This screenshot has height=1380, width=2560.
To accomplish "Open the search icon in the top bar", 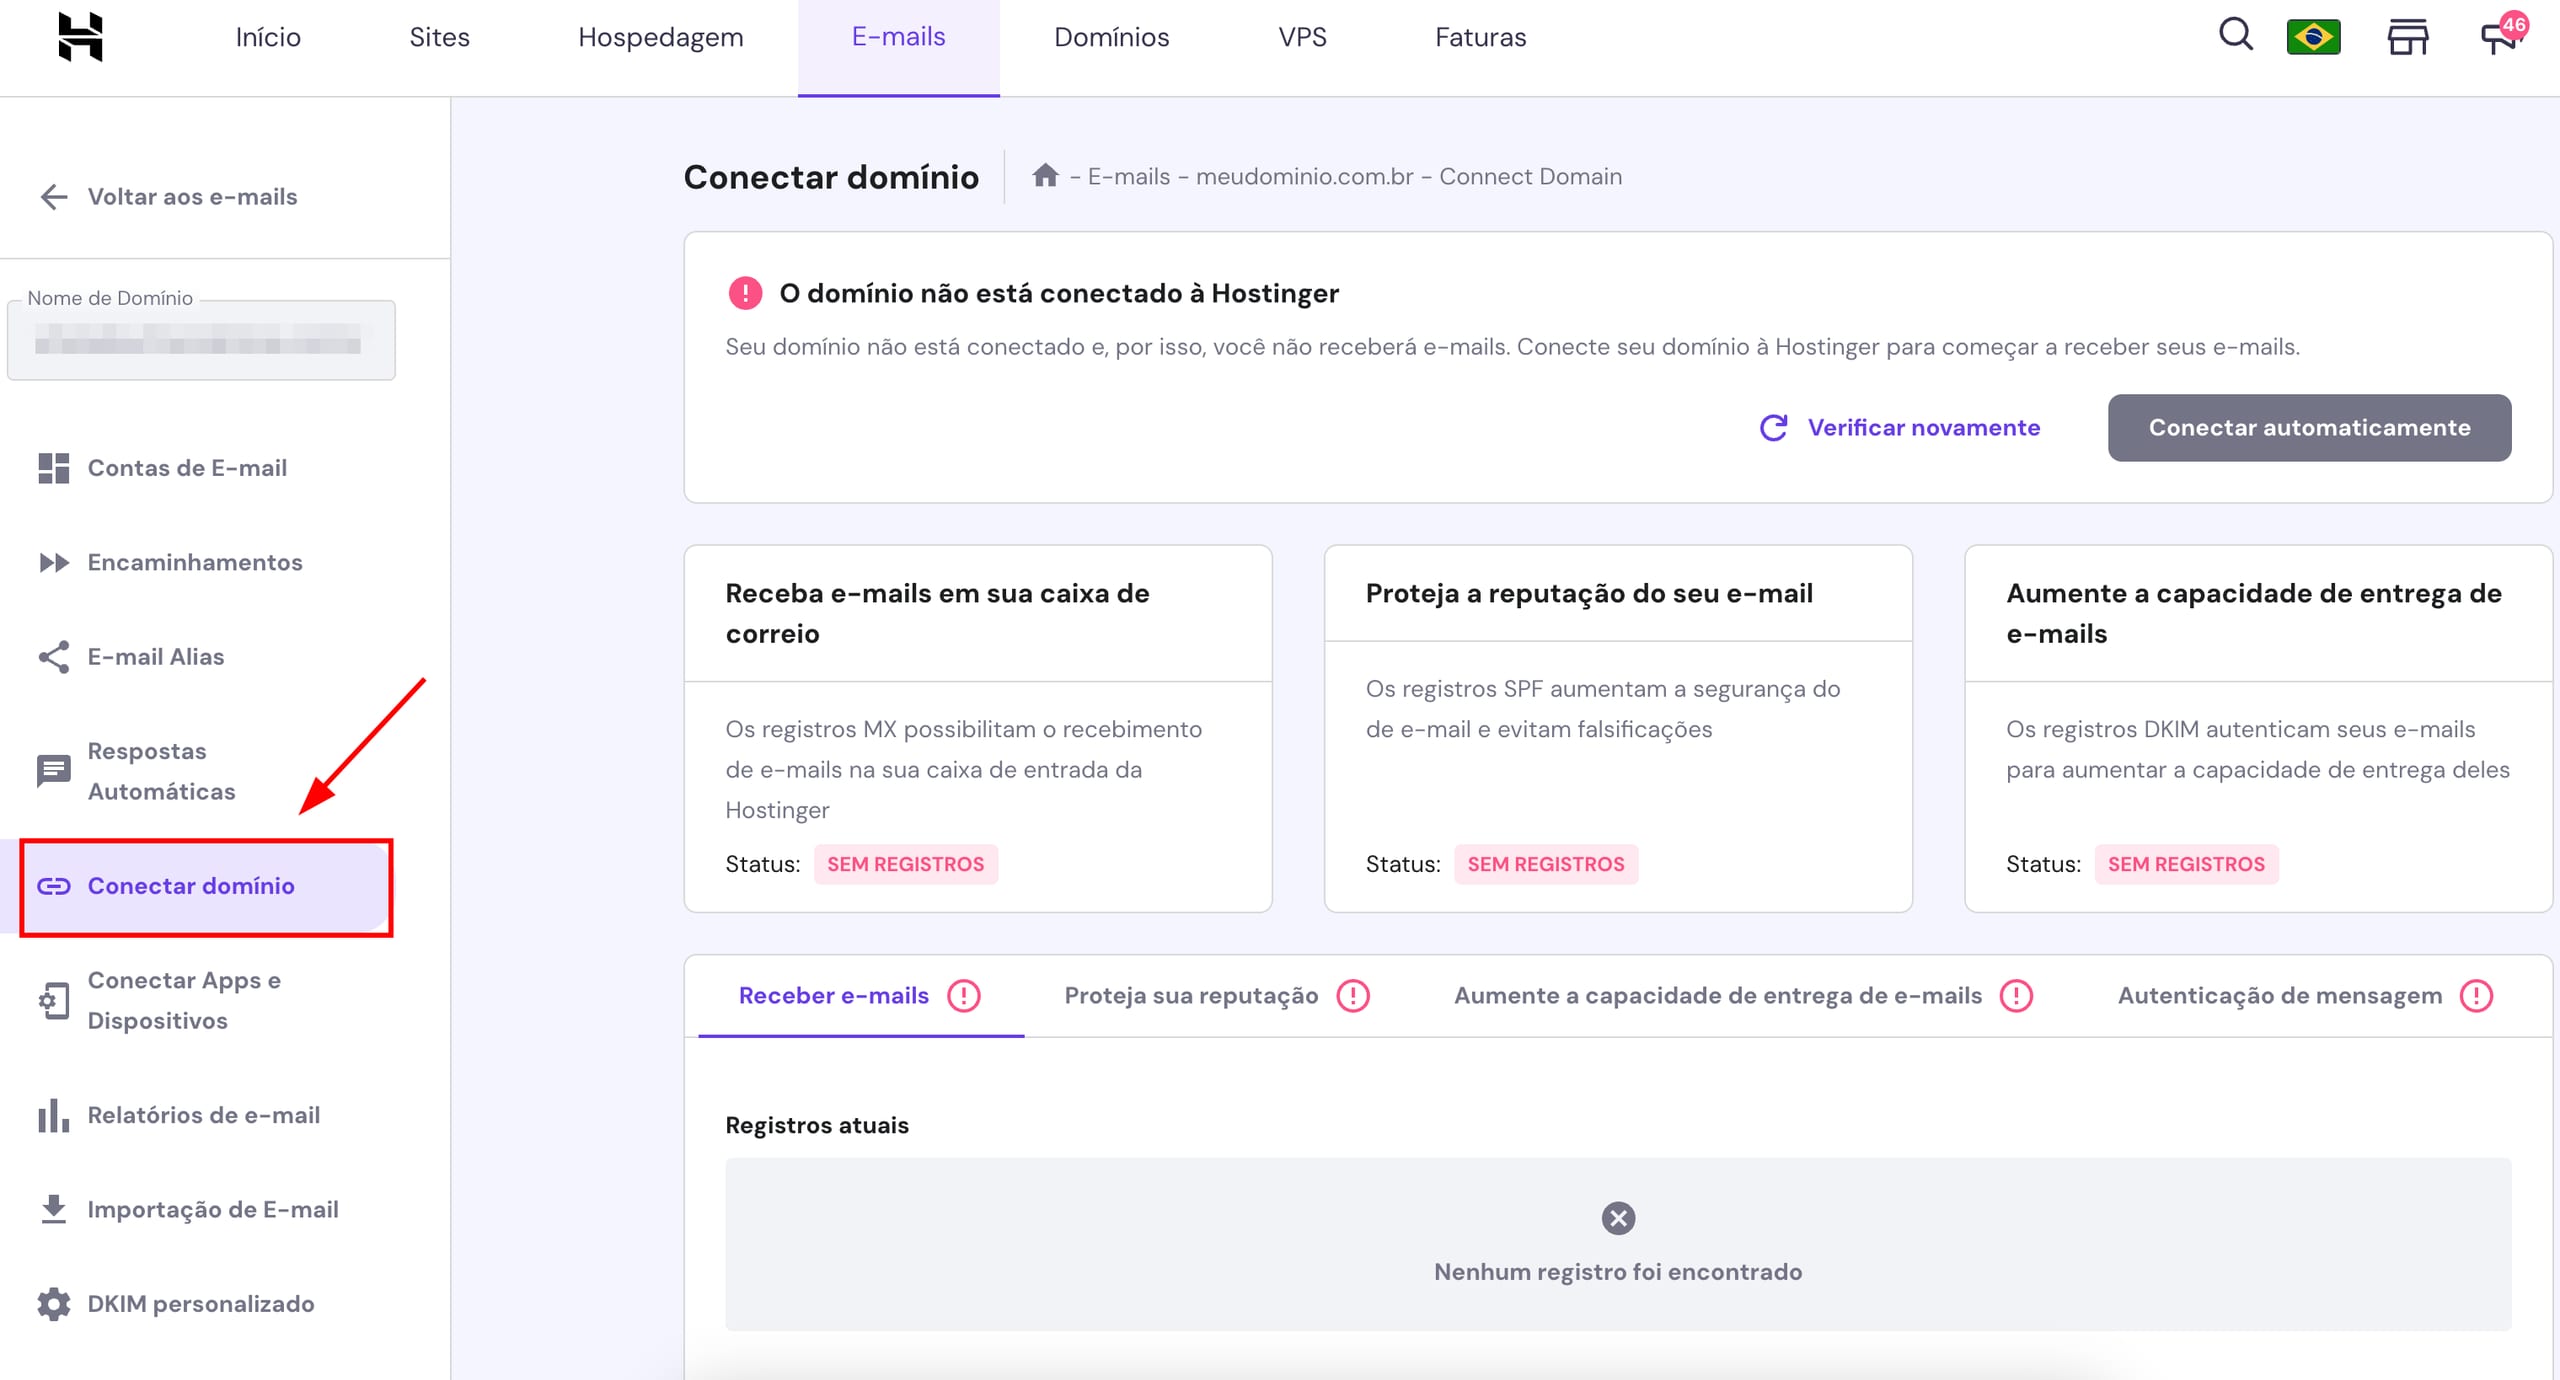I will coord(2236,35).
